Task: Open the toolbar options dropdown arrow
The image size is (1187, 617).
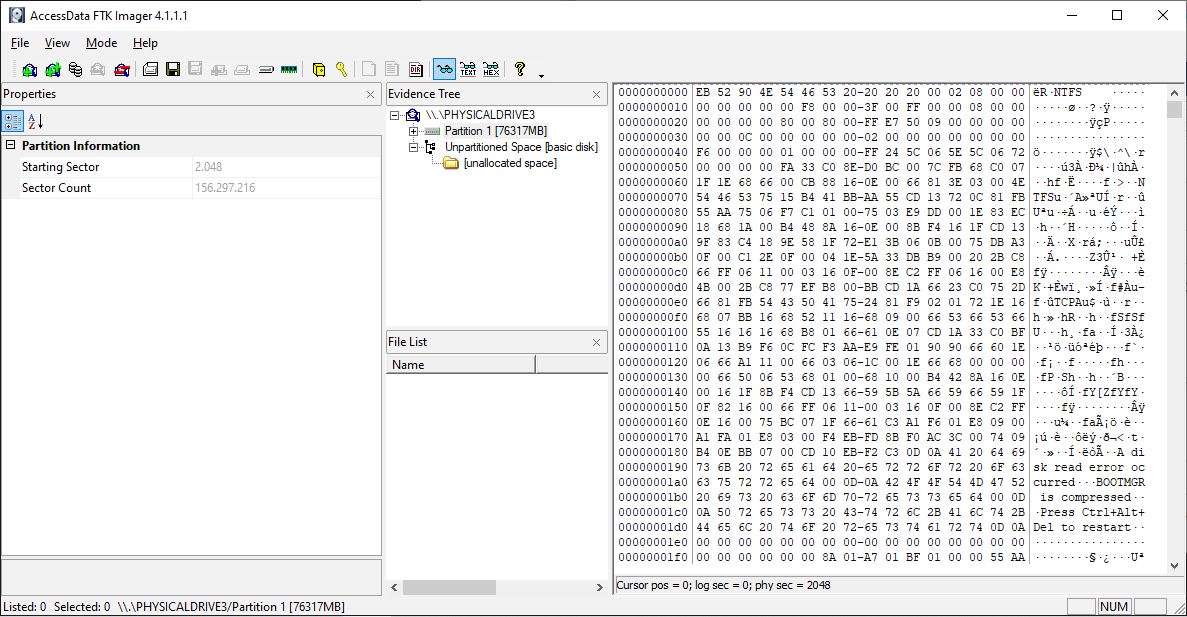Action: click(x=541, y=76)
